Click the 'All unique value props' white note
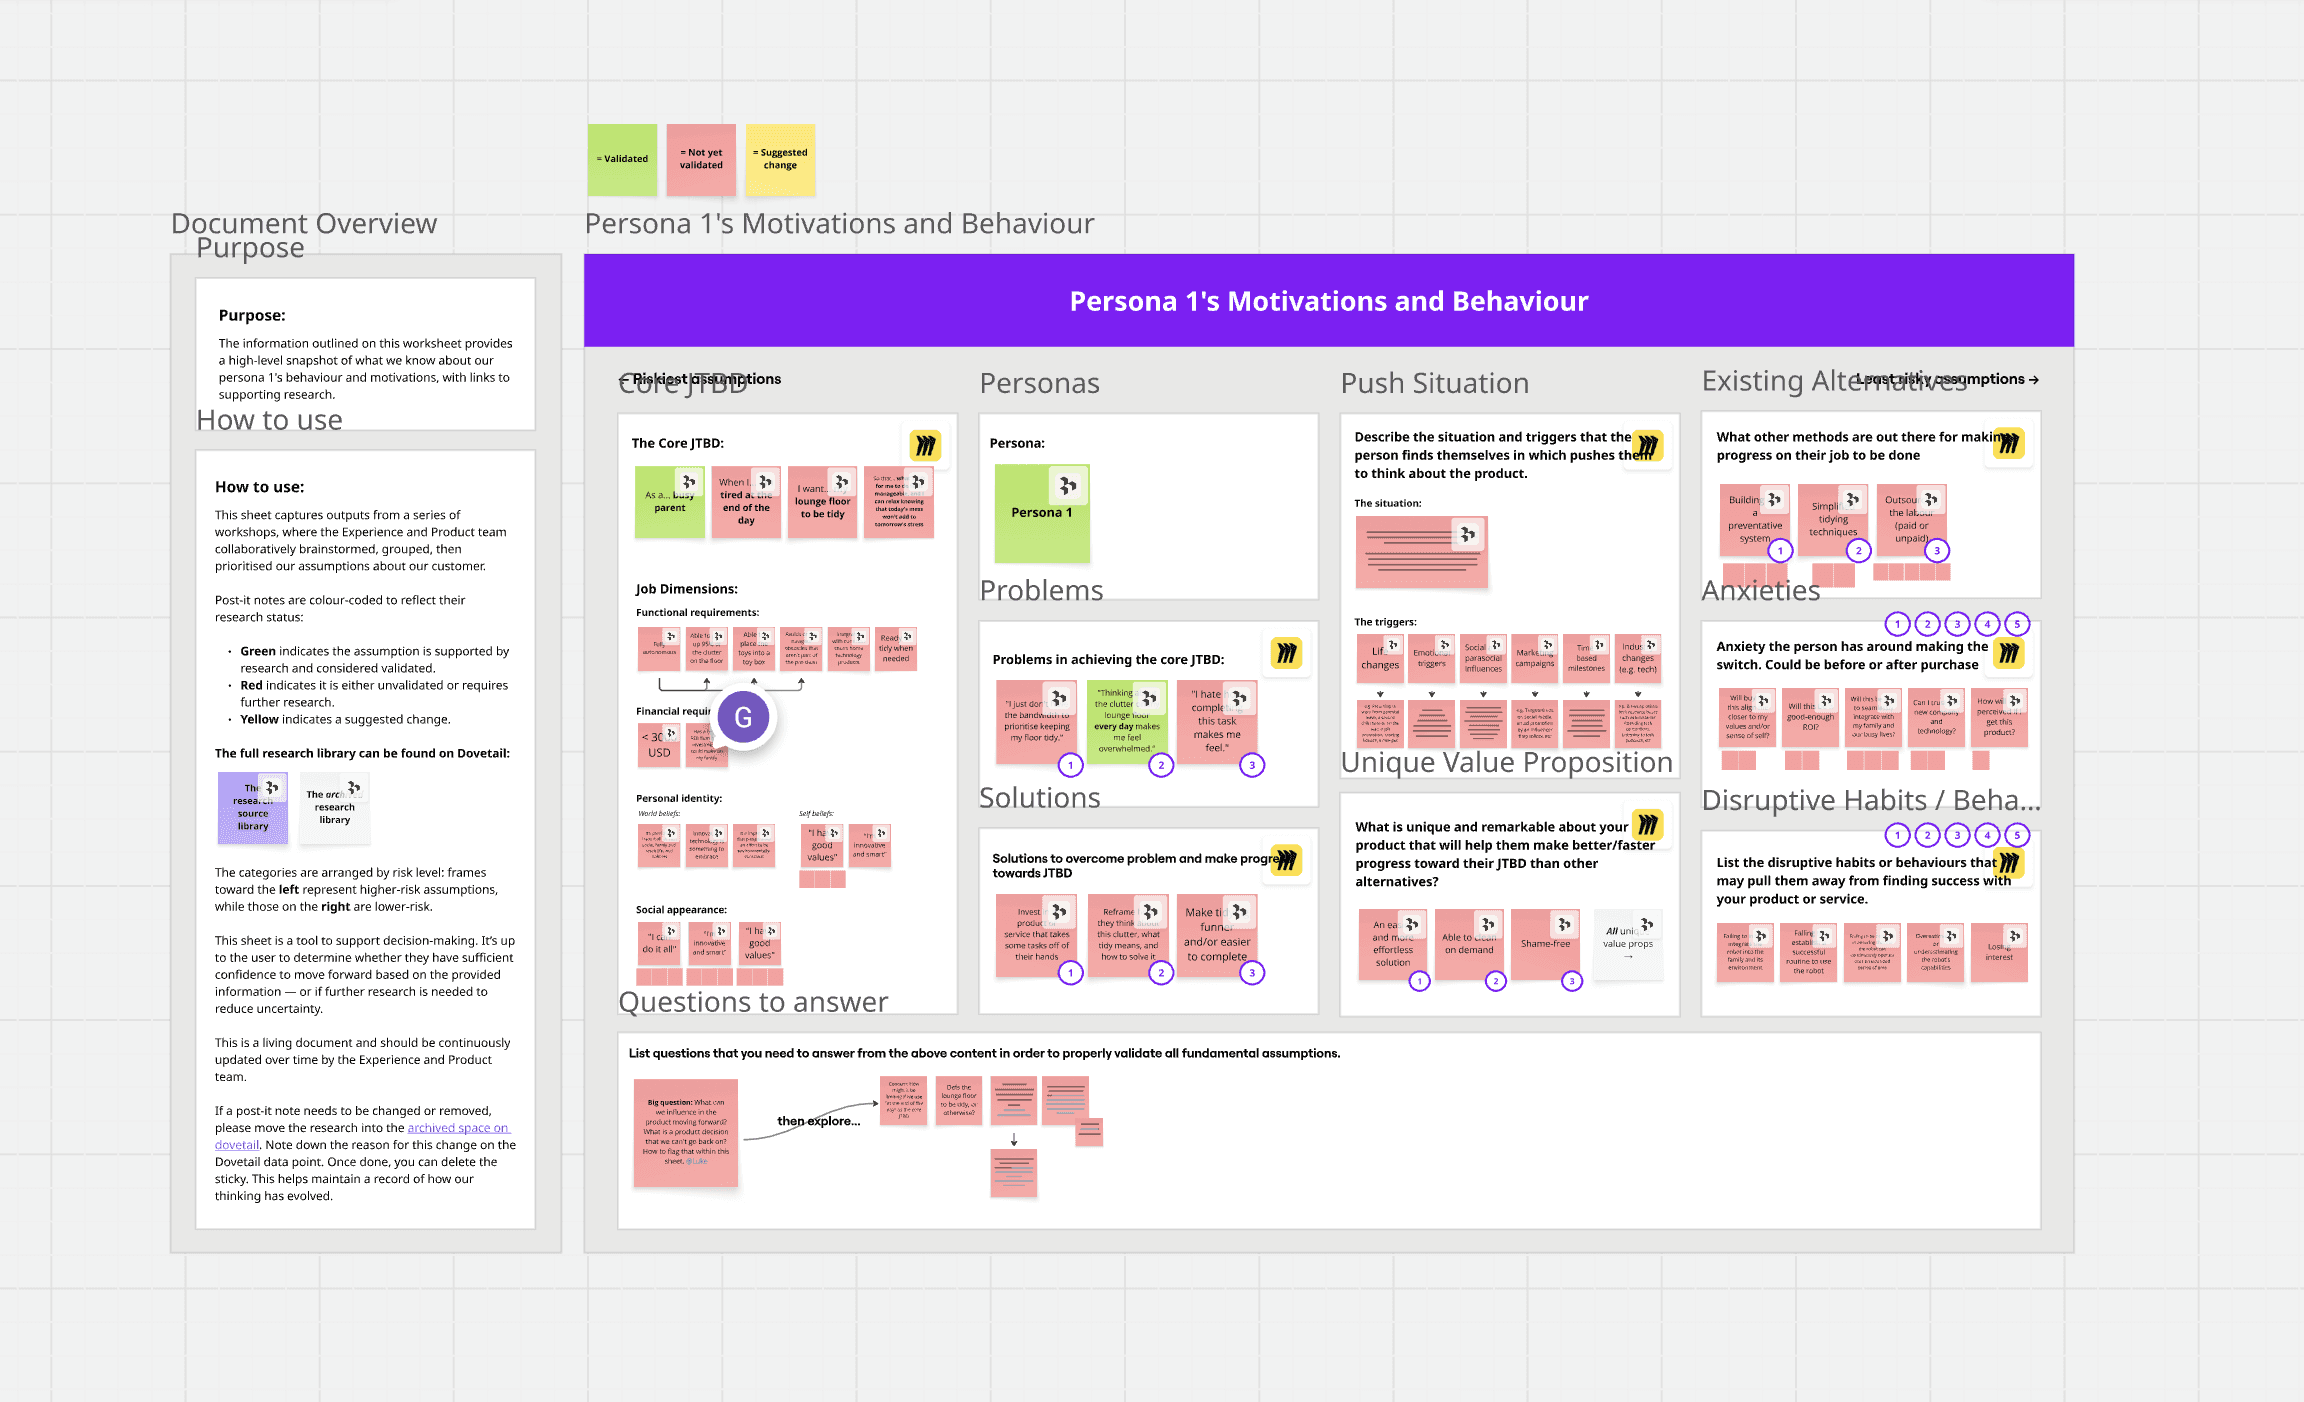 [1627, 945]
